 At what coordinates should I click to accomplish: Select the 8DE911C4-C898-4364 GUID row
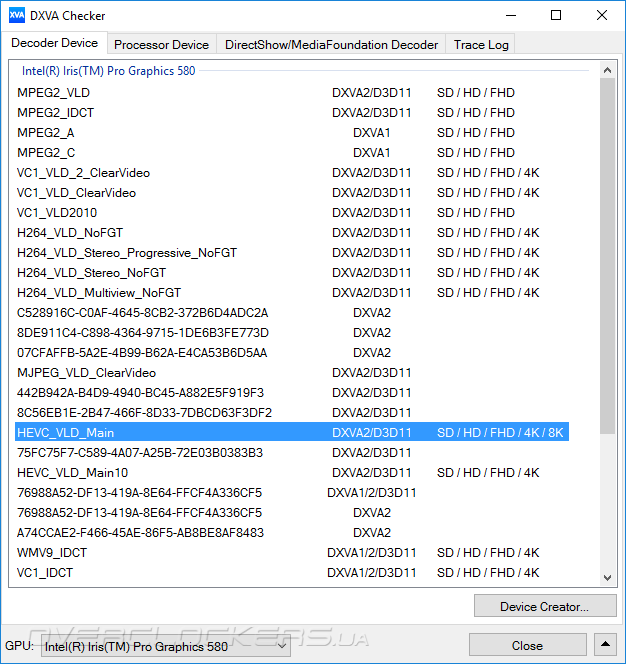(x=292, y=332)
